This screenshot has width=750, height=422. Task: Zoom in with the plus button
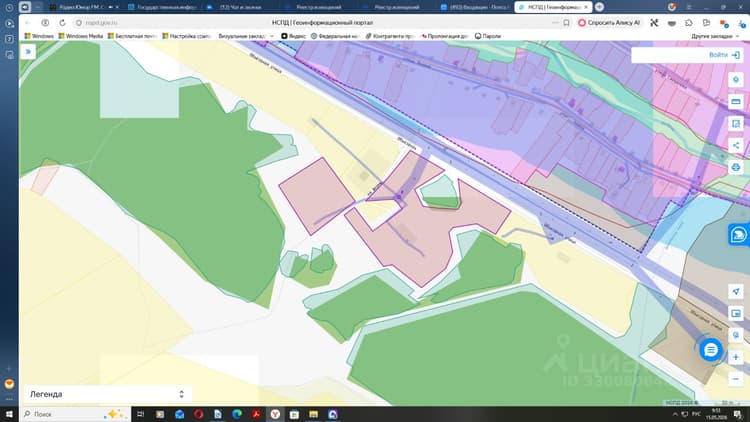pos(736,357)
